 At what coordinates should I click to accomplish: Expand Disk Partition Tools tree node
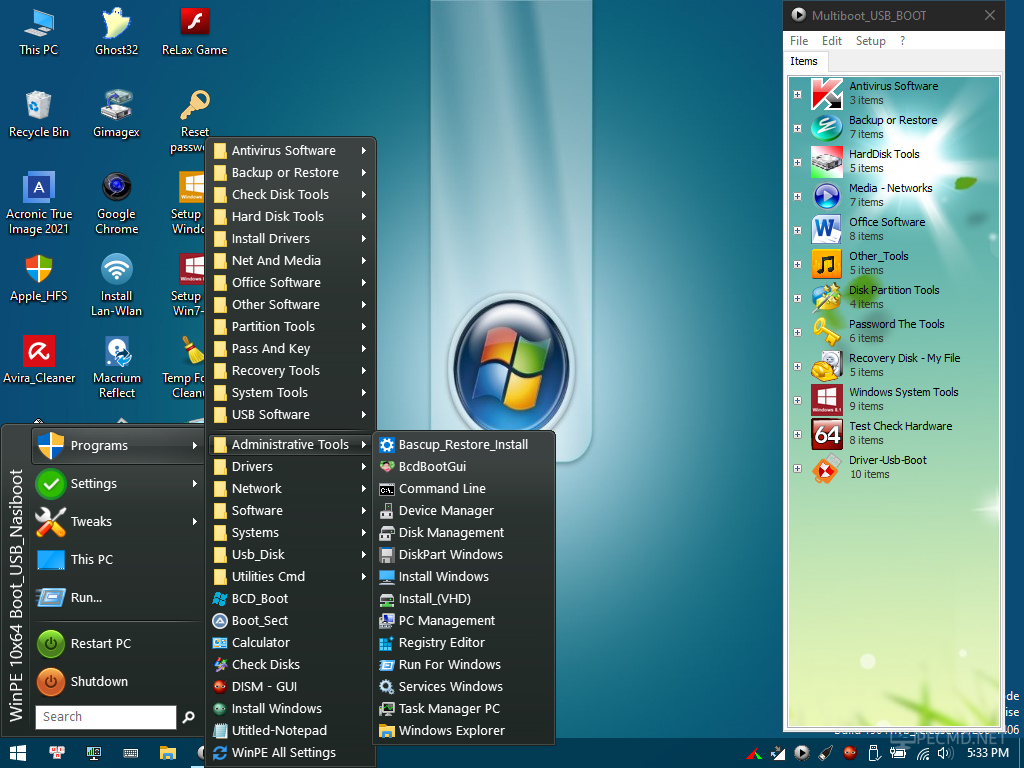tap(797, 298)
